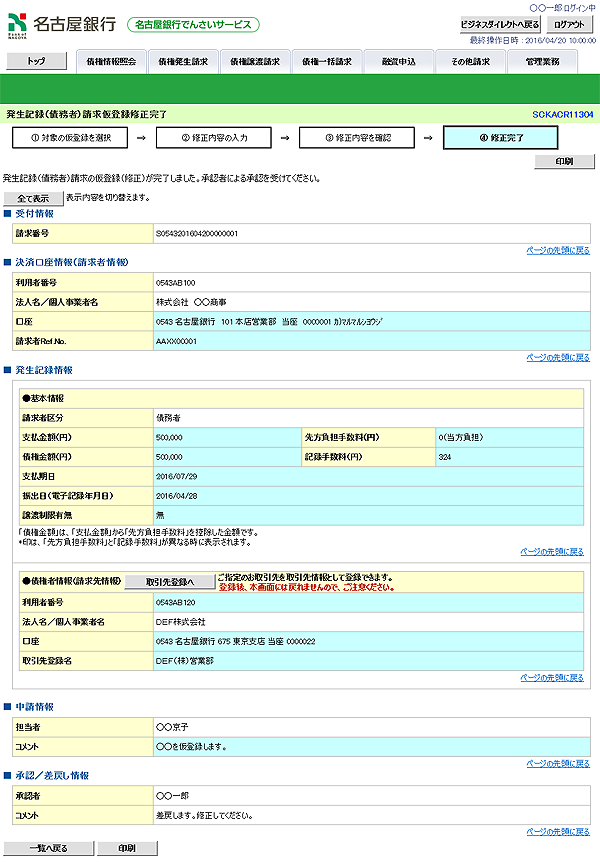Image resolution: width=600 pixels, height=864 pixels.
Task: Switch to 債権情報照会 tab
Action: (x=111, y=62)
